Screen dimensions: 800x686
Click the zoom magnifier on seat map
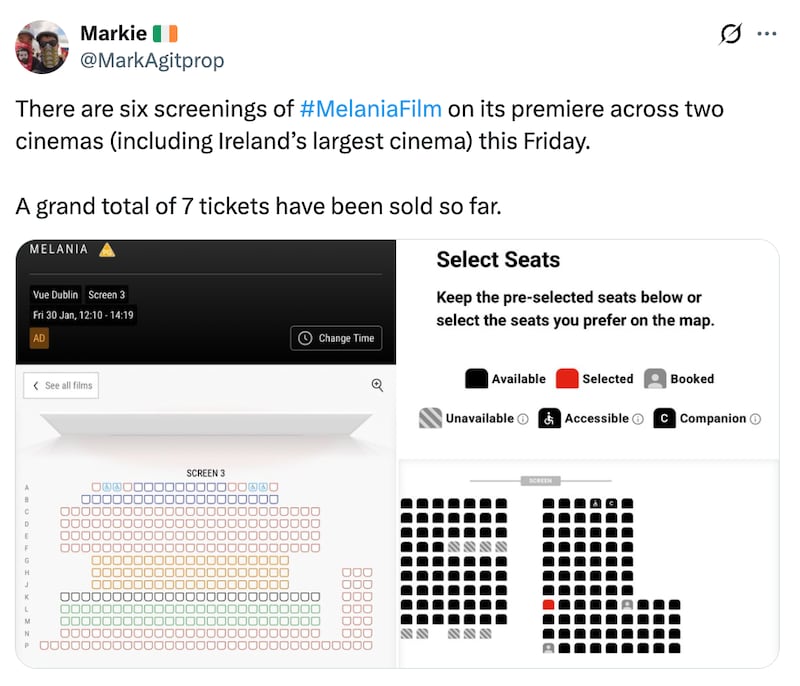(377, 385)
